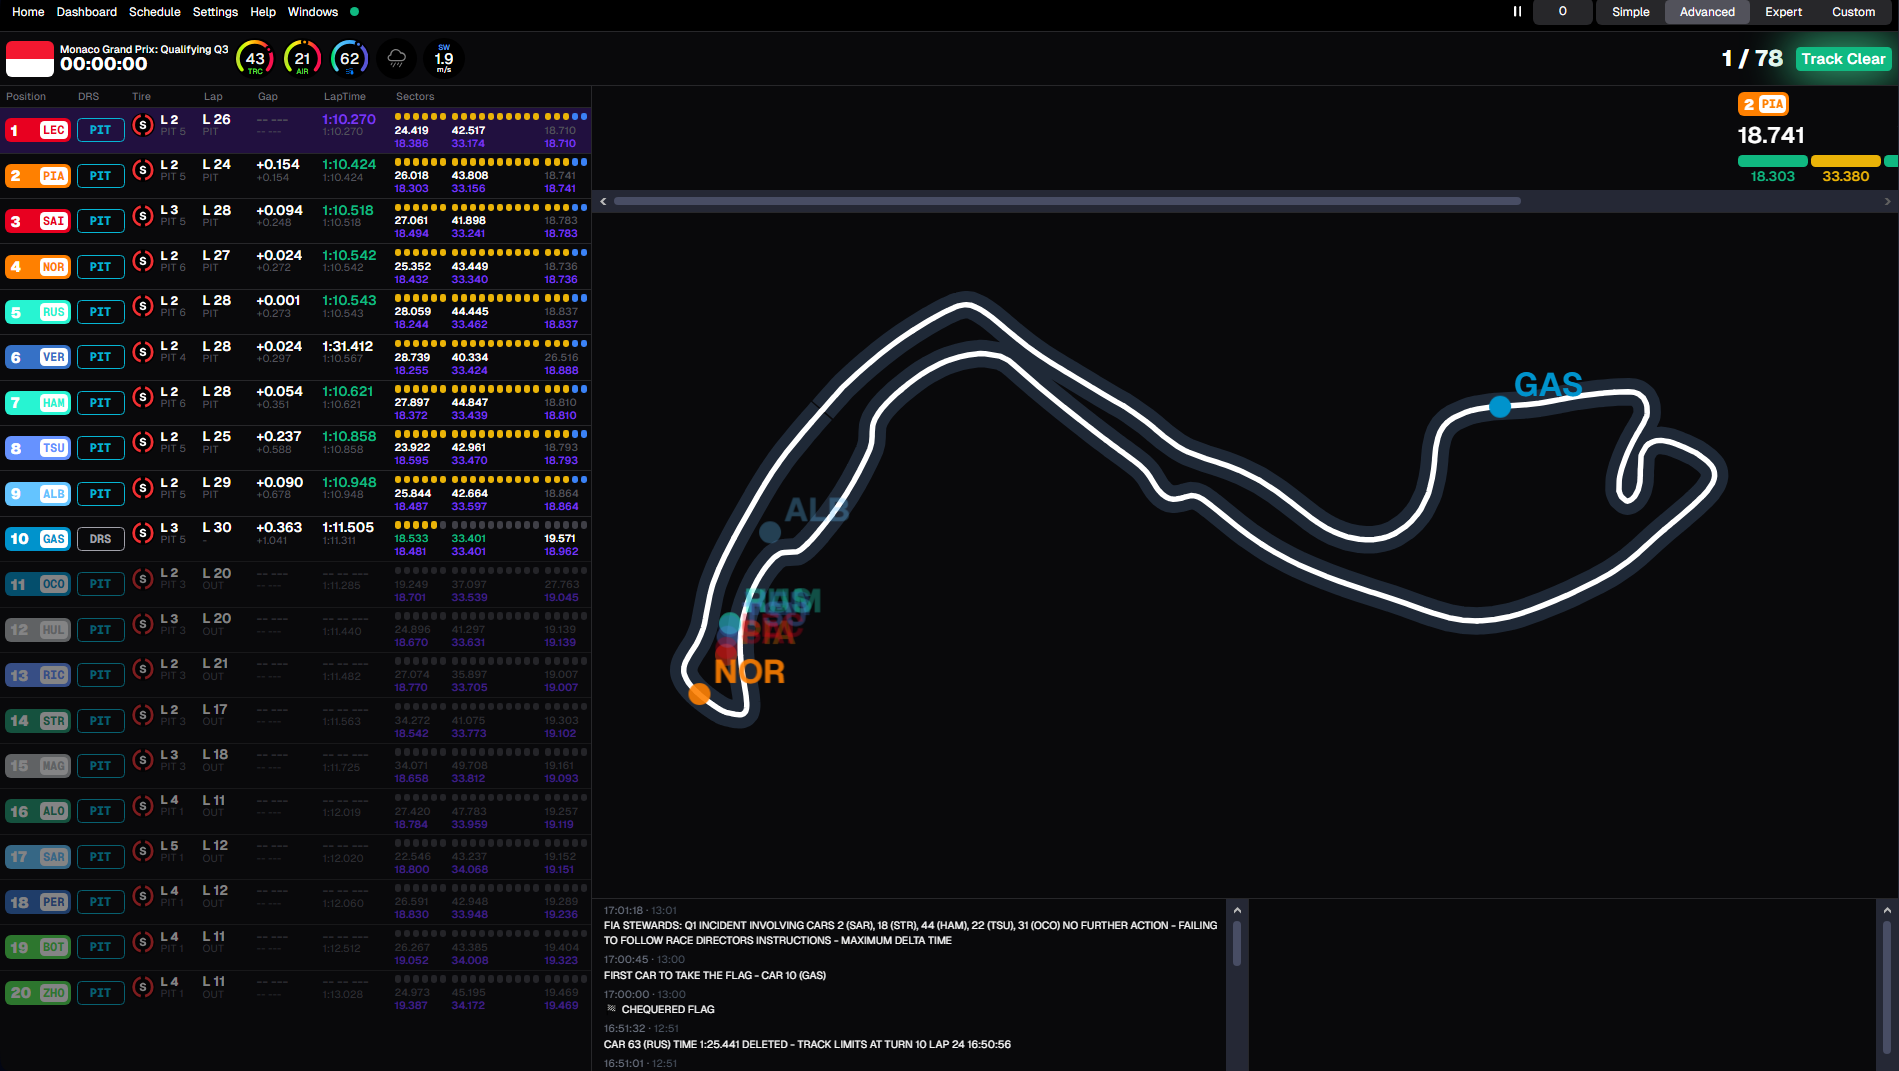
Task: Click the horizontal timeline scrollbar thumb
Action: (x=1067, y=201)
